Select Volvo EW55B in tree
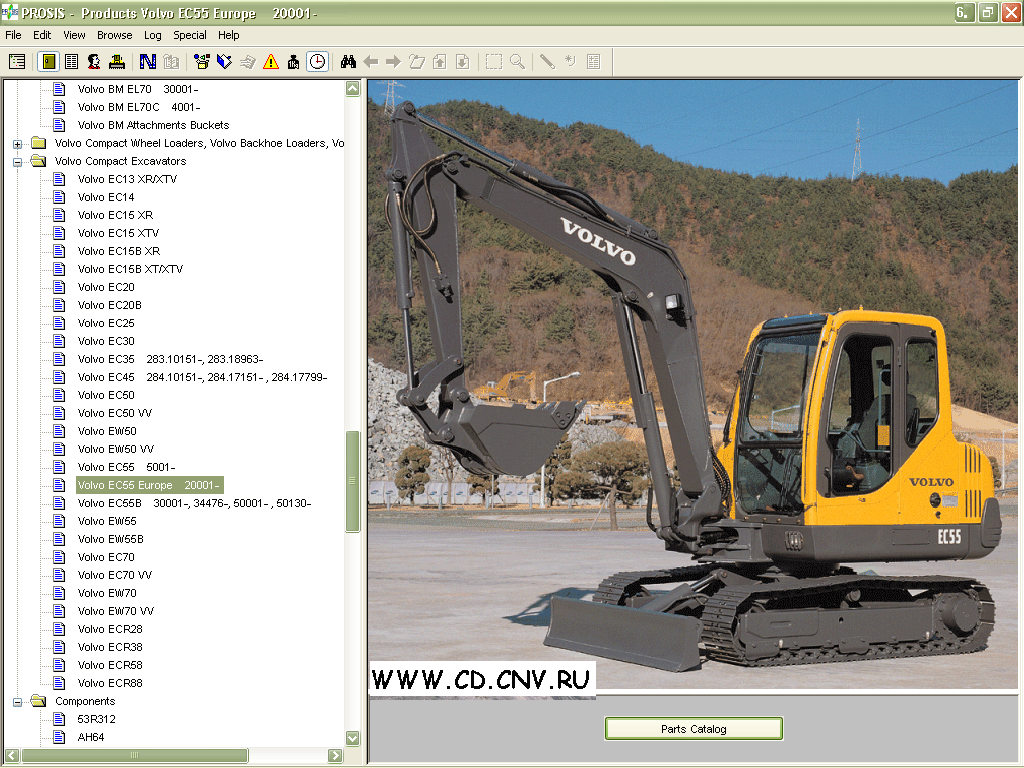The width and height of the screenshot is (1024, 768). pos(110,539)
